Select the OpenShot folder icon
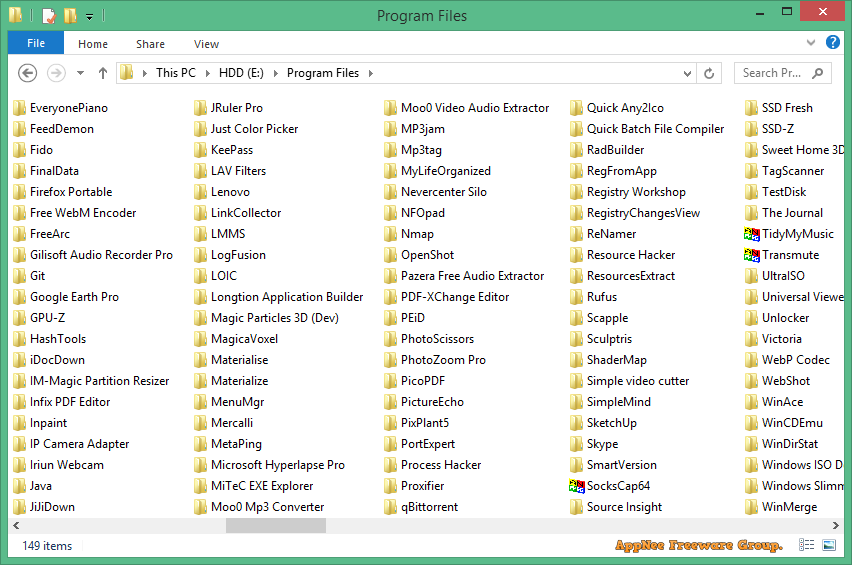The height and width of the screenshot is (565, 852). [x=390, y=255]
